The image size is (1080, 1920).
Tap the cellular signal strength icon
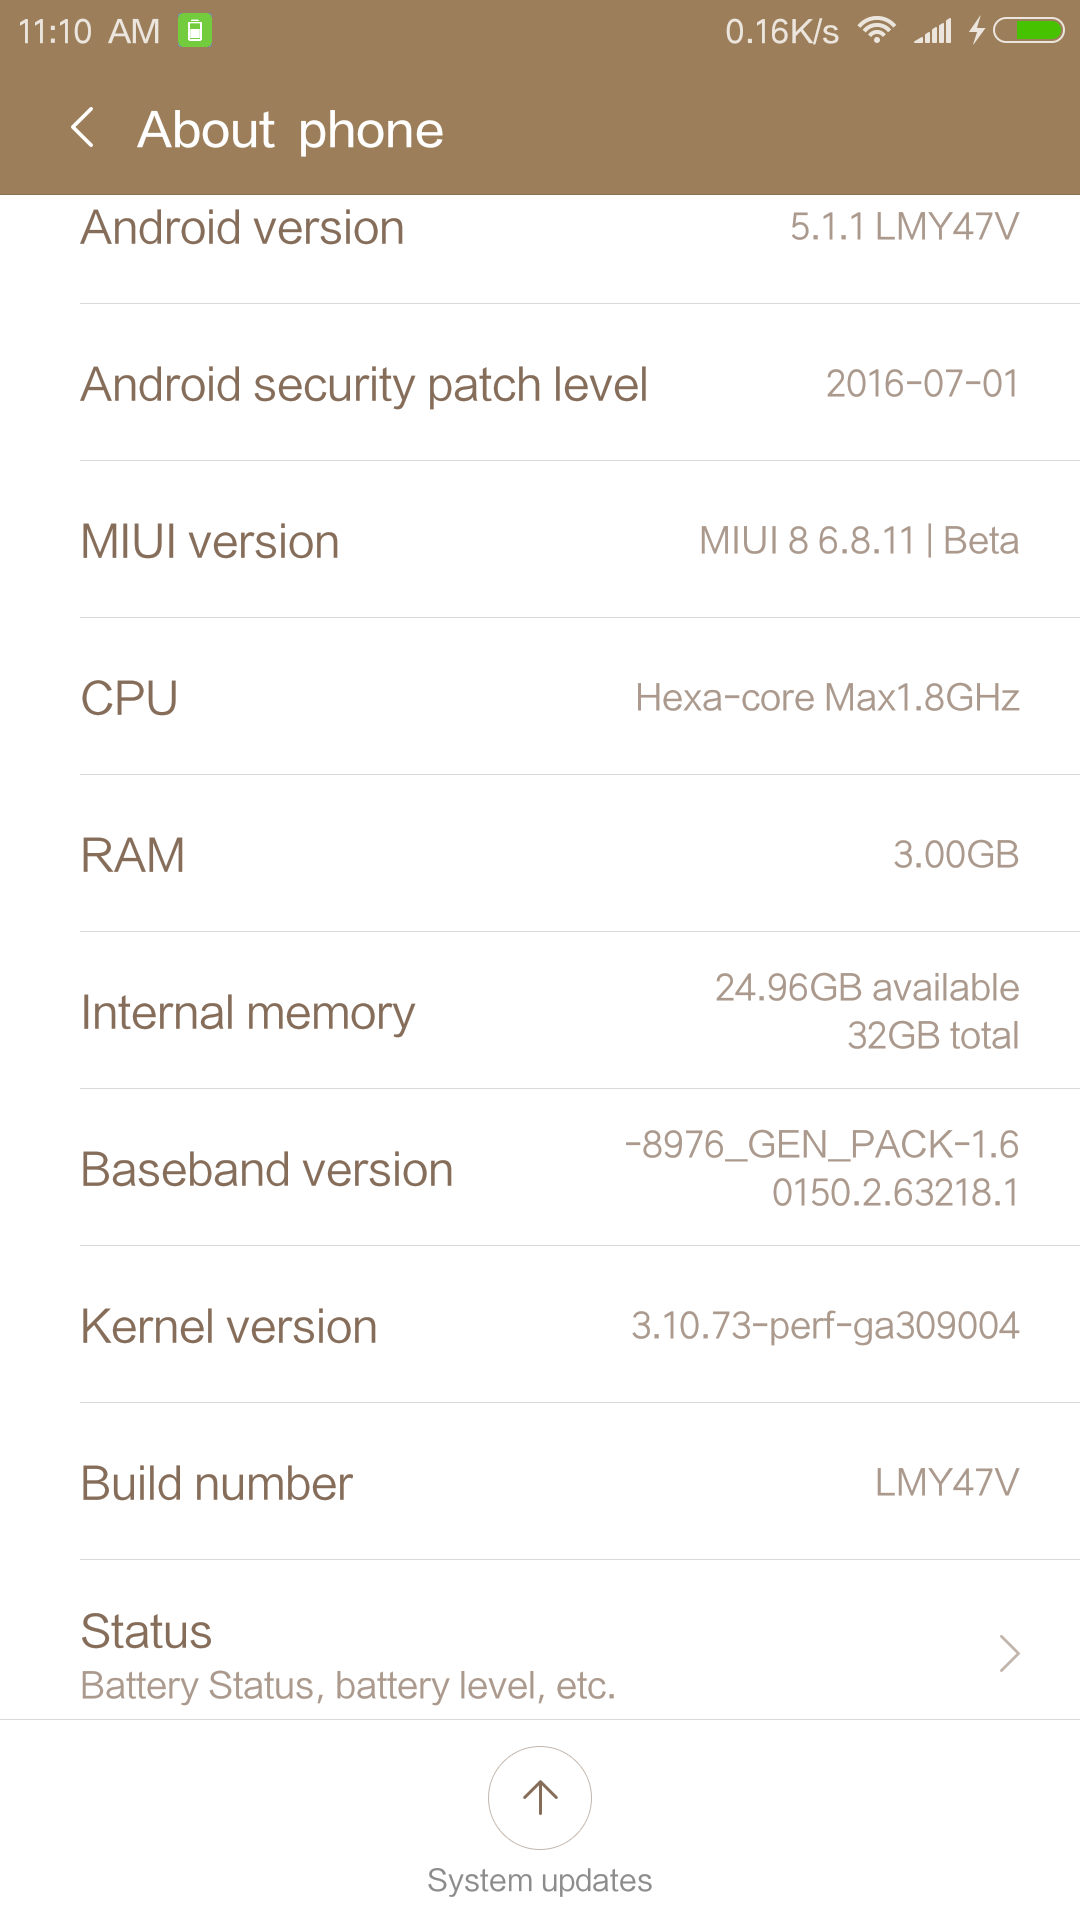click(933, 32)
